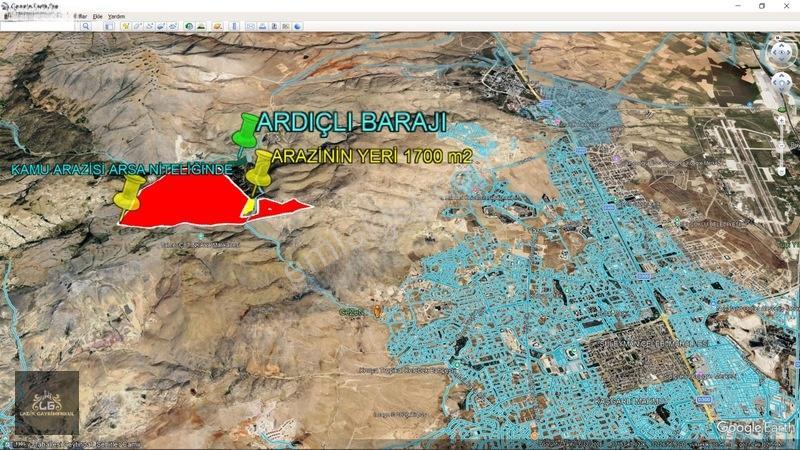Click the yellow ARAZİNİN YERİ pushpin
The width and height of the screenshot is (800, 450).
pos(260,168)
